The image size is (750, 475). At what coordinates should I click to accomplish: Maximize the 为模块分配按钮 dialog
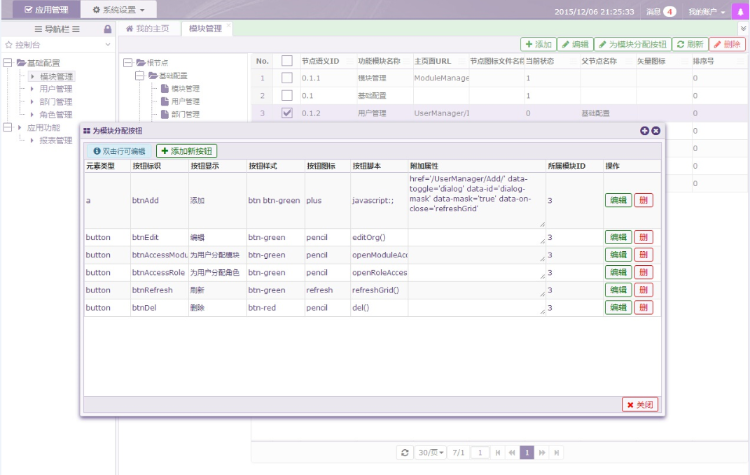(644, 131)
